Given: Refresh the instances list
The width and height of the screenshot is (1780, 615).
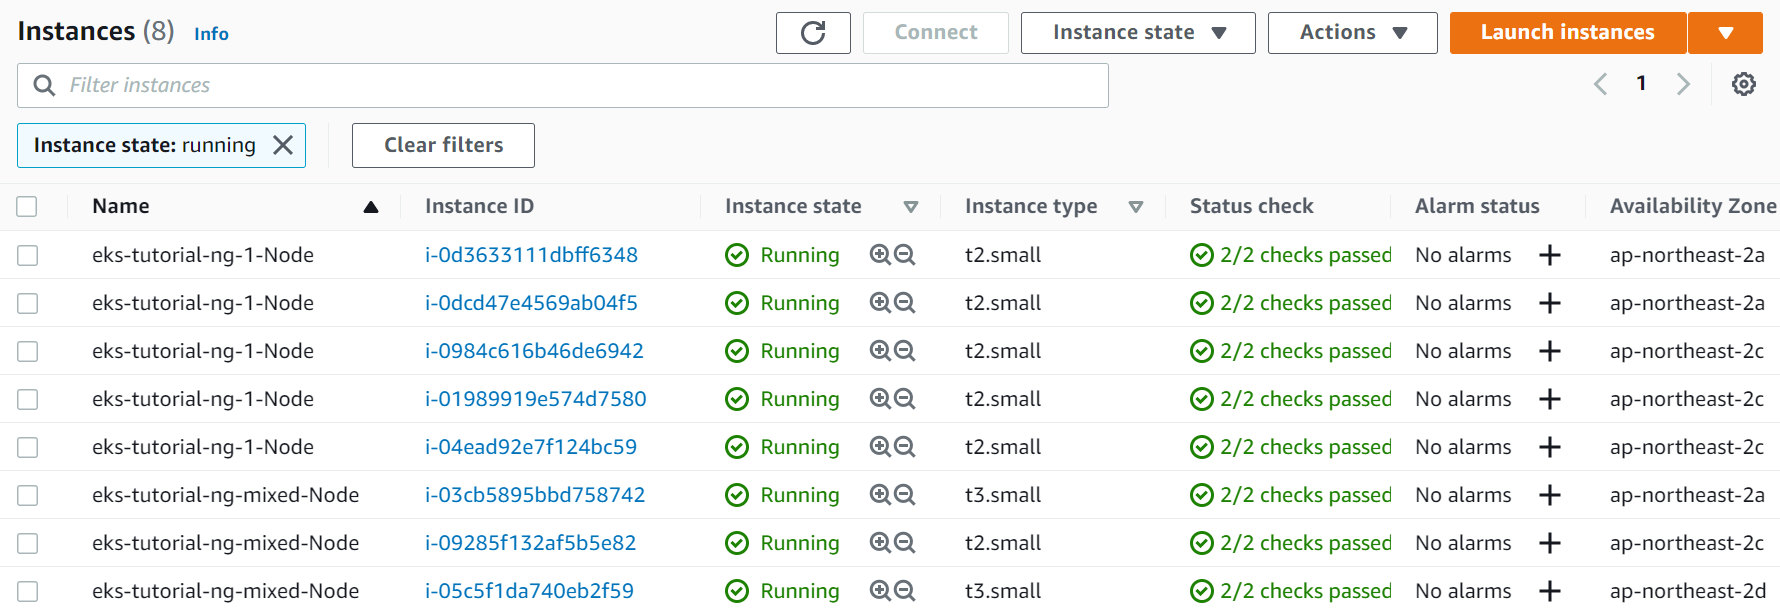Looking at the screenshot, I should [x=813, y=33].
